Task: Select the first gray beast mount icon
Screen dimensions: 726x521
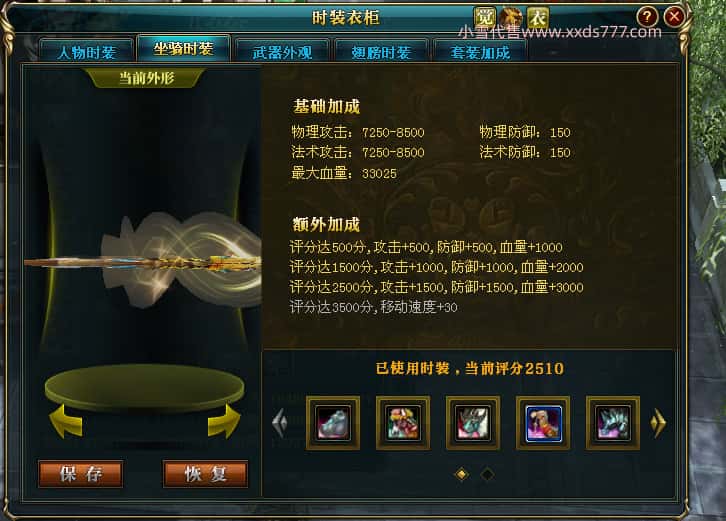Action: coord(333,423)
